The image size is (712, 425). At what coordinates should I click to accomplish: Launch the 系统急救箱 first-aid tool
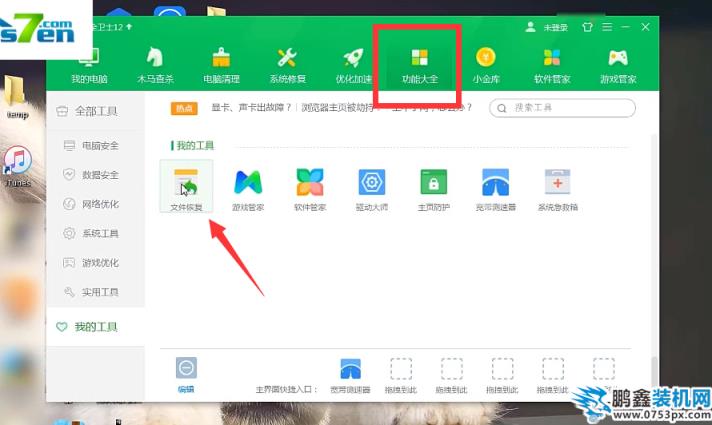pos(558,189)
